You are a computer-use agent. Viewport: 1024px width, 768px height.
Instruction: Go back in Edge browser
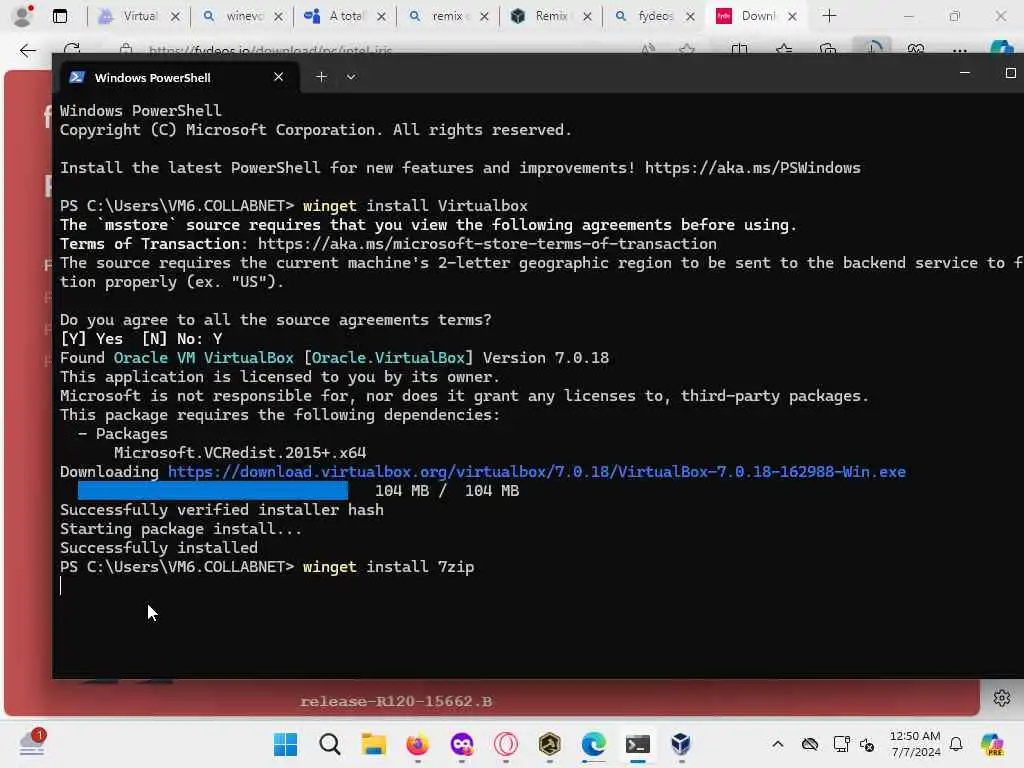tap(27, 50)
